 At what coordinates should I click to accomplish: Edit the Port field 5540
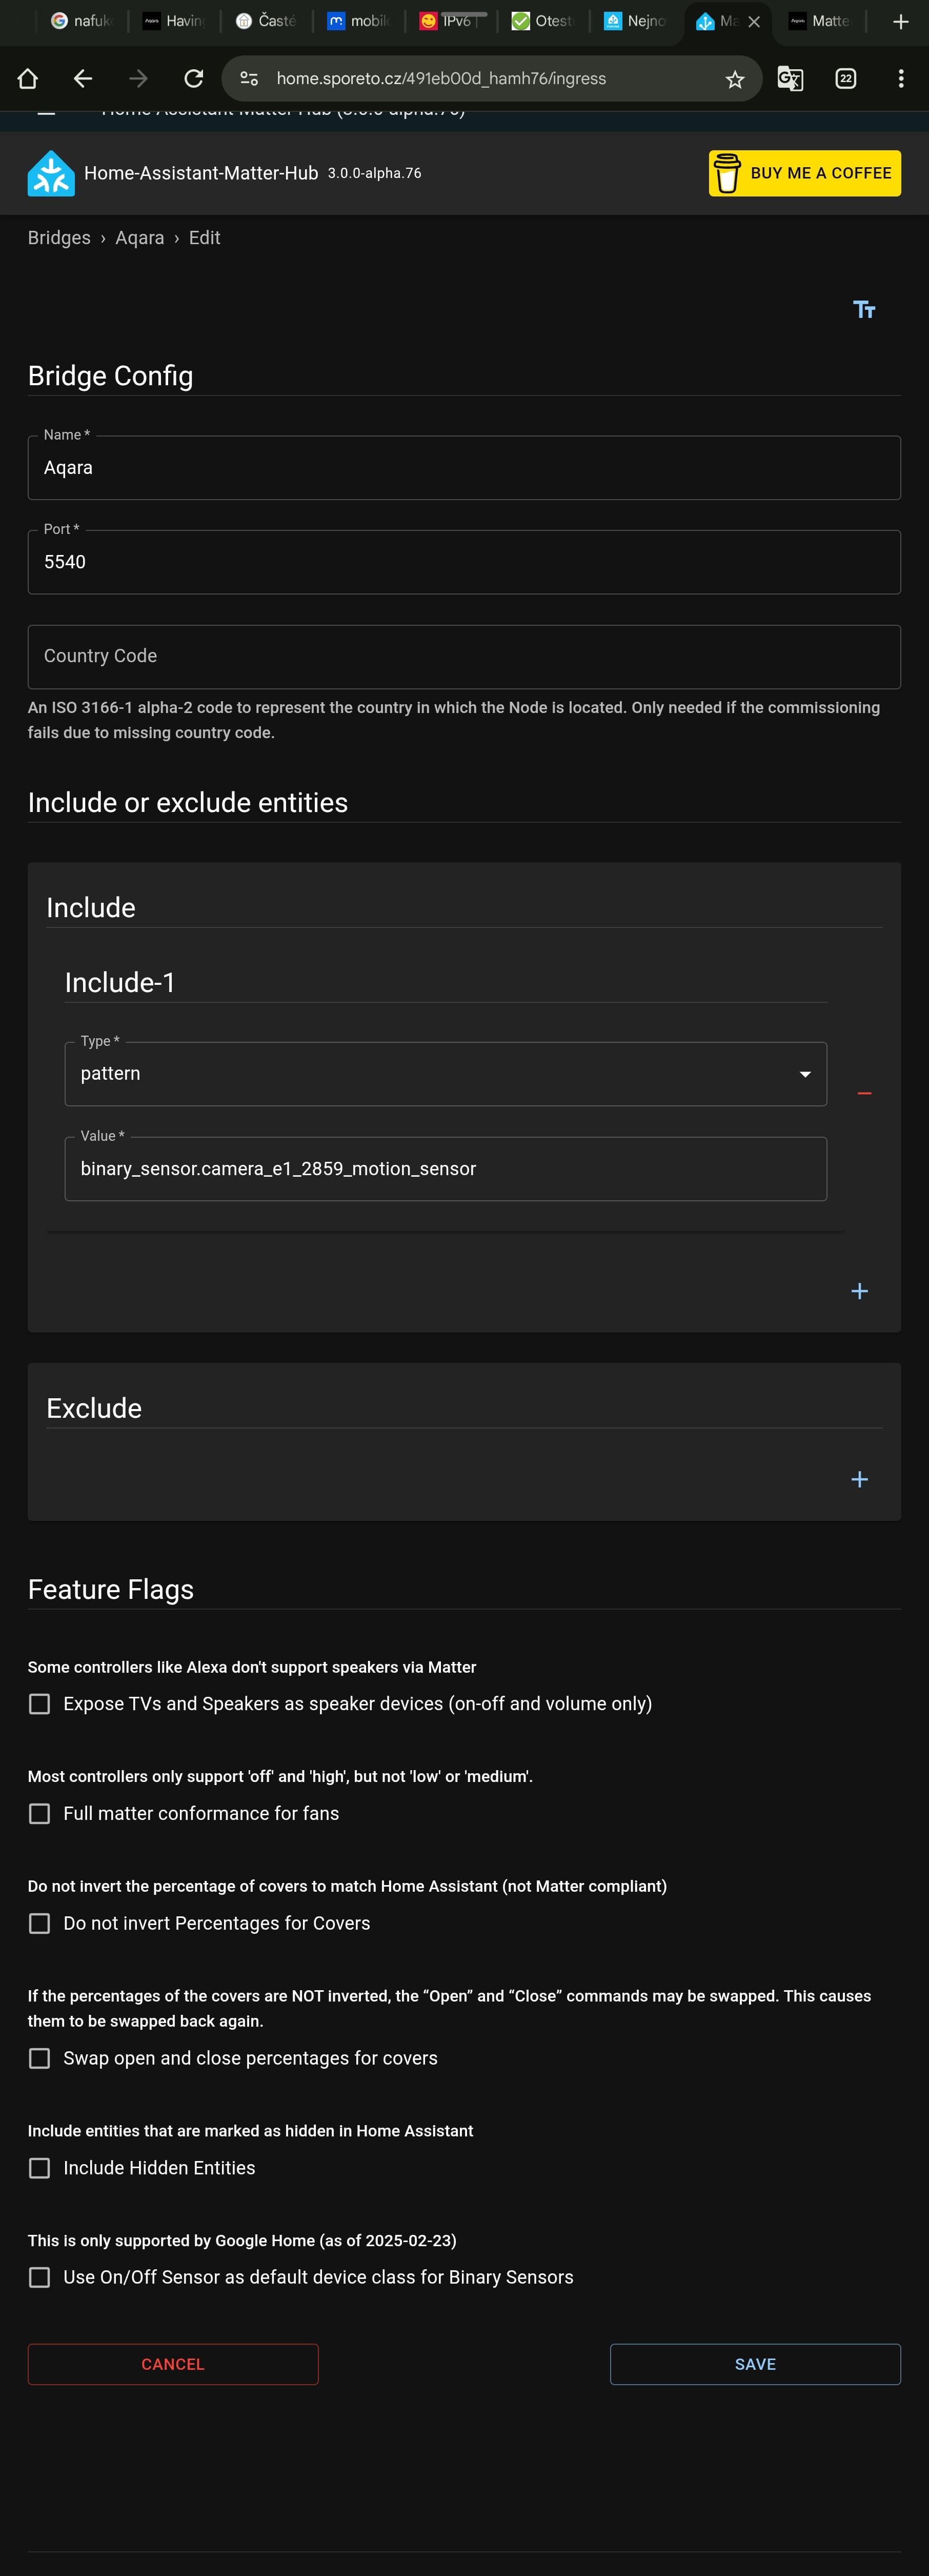click(x=464, y=562)
